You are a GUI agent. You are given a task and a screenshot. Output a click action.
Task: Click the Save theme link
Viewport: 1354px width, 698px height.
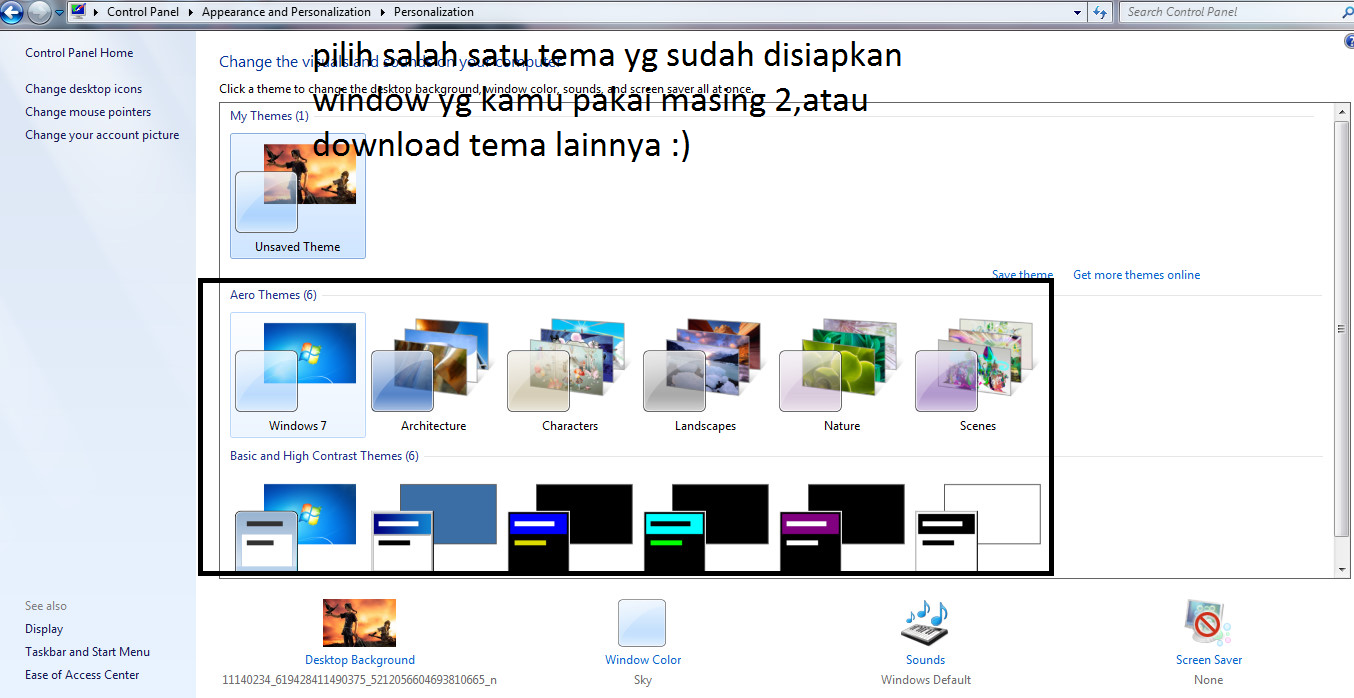tap(1022, 274)
